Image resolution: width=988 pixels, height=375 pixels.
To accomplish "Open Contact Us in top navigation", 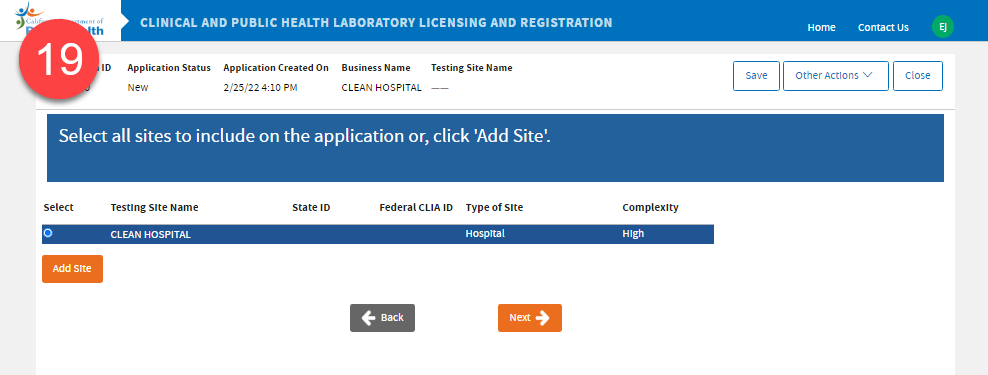I will click(883, 27).
